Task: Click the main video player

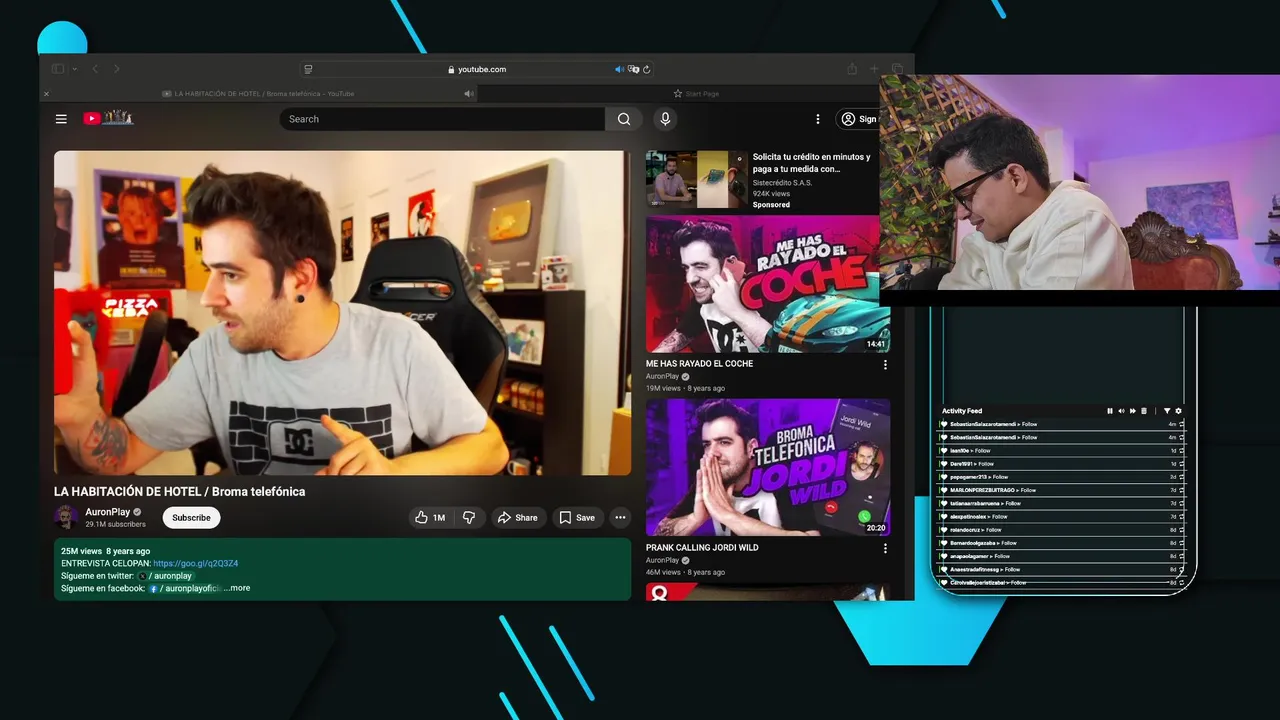Action: coord(342,313)
